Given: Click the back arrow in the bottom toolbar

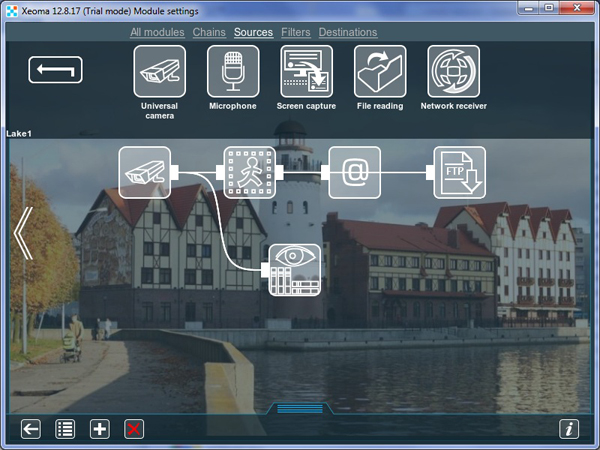Looking at the screenshot, I should pyautogui.click(x=31, y=429).
